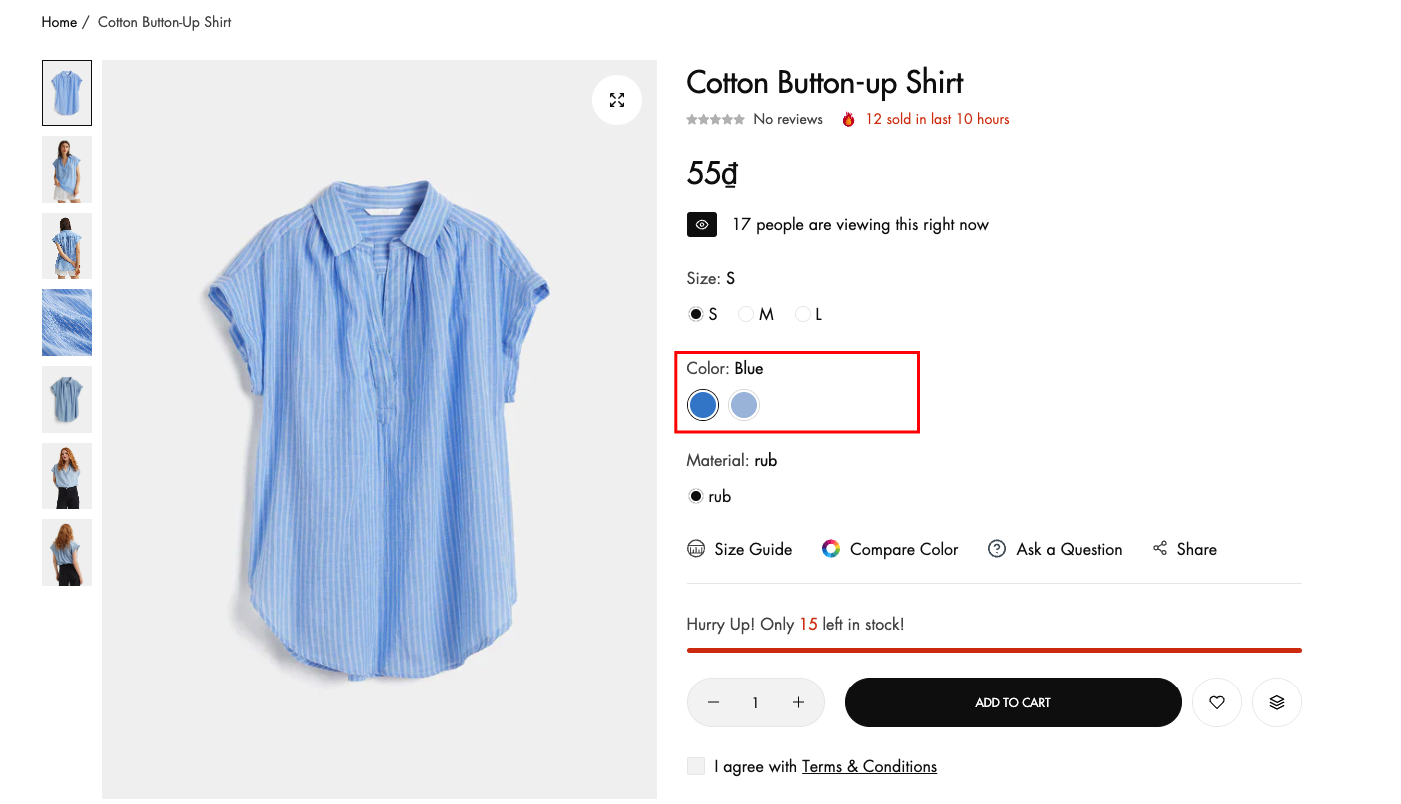Click the compare layers icon button
1401x804 pixels.
point(1276,702)
